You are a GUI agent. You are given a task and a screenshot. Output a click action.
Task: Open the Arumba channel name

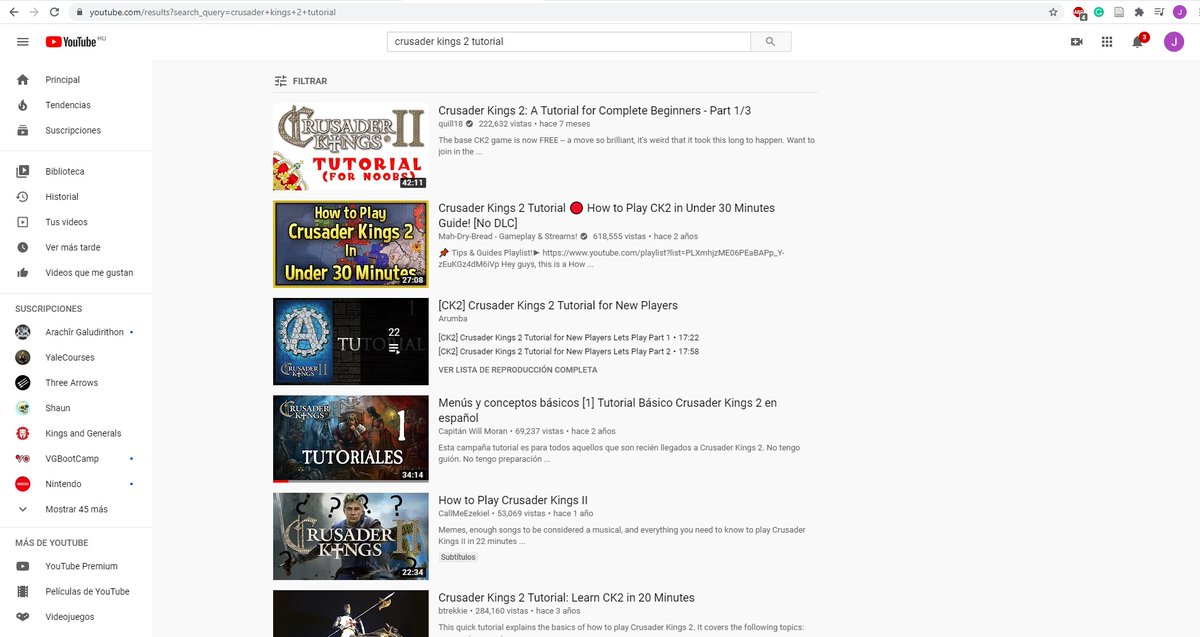tap(453, 319)
